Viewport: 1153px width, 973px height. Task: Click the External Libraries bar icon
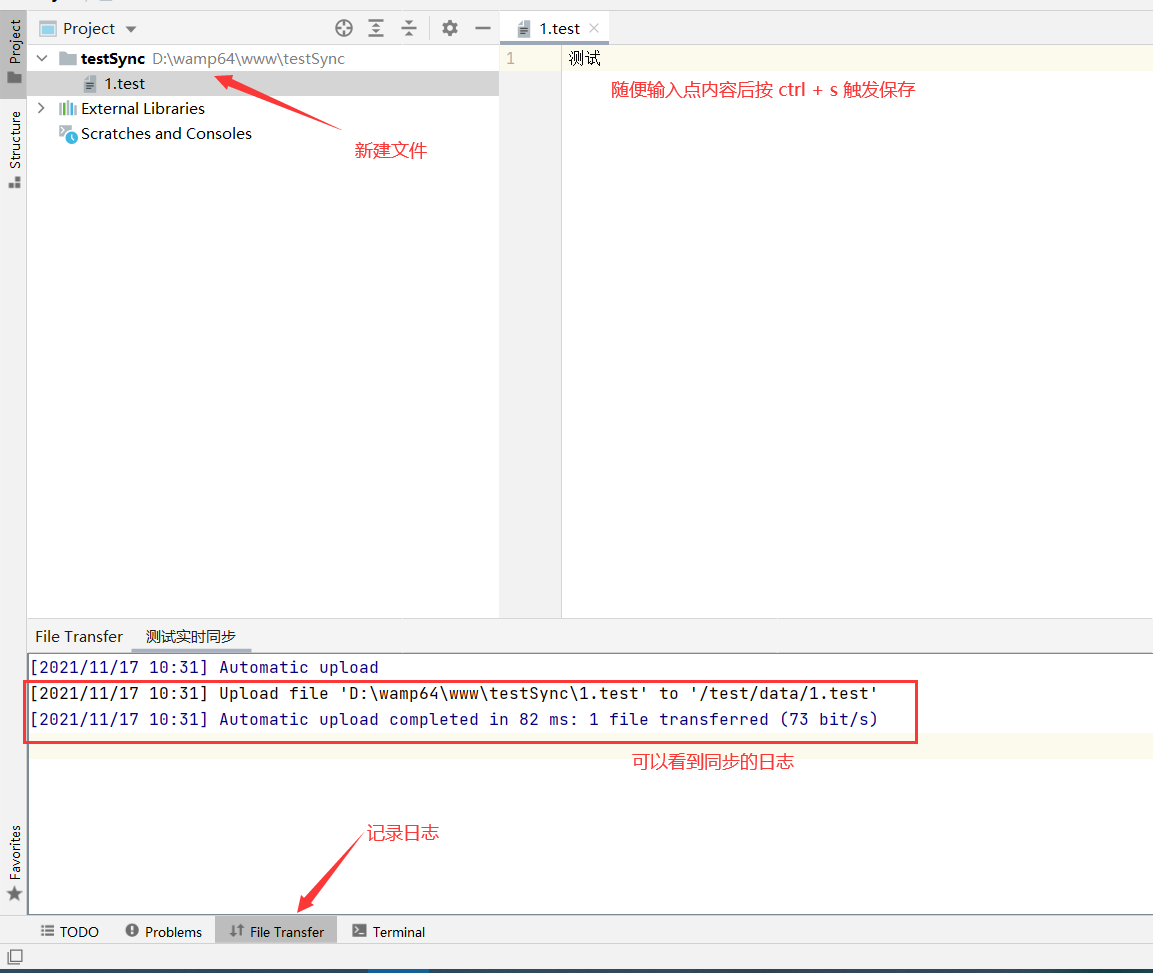click(x=68, y=109)
